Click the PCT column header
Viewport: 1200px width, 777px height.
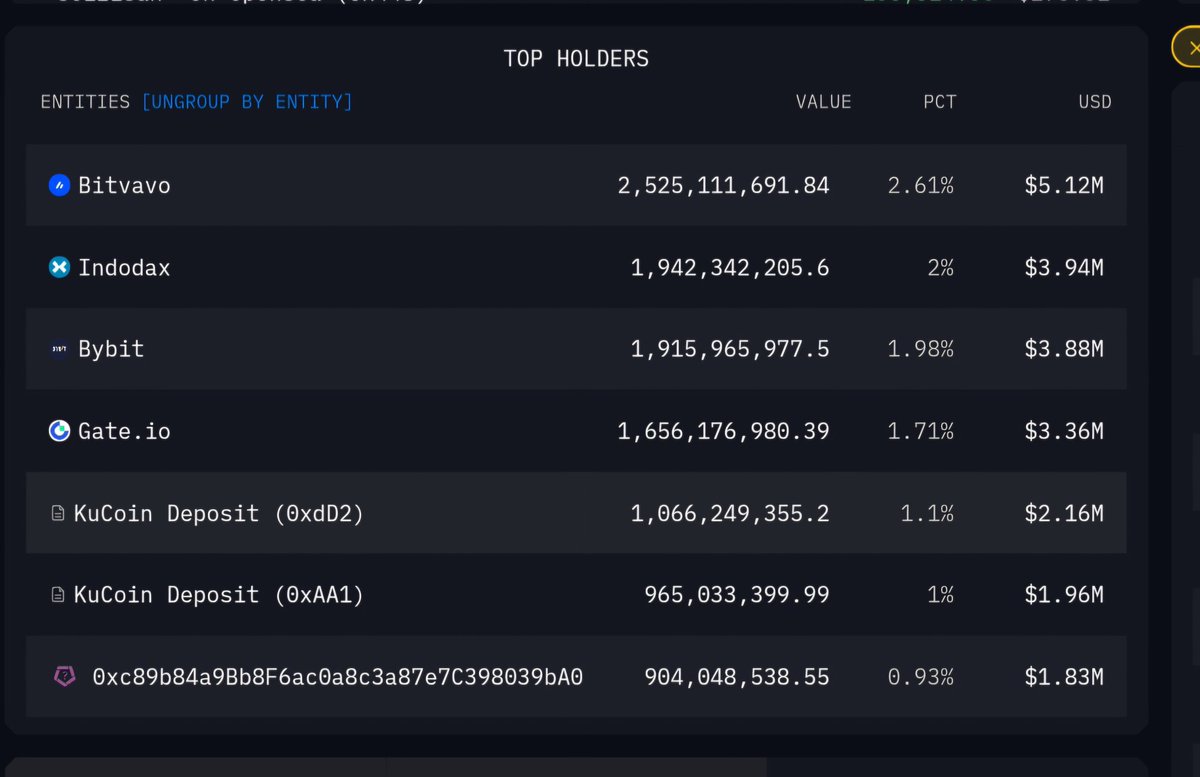939,102
